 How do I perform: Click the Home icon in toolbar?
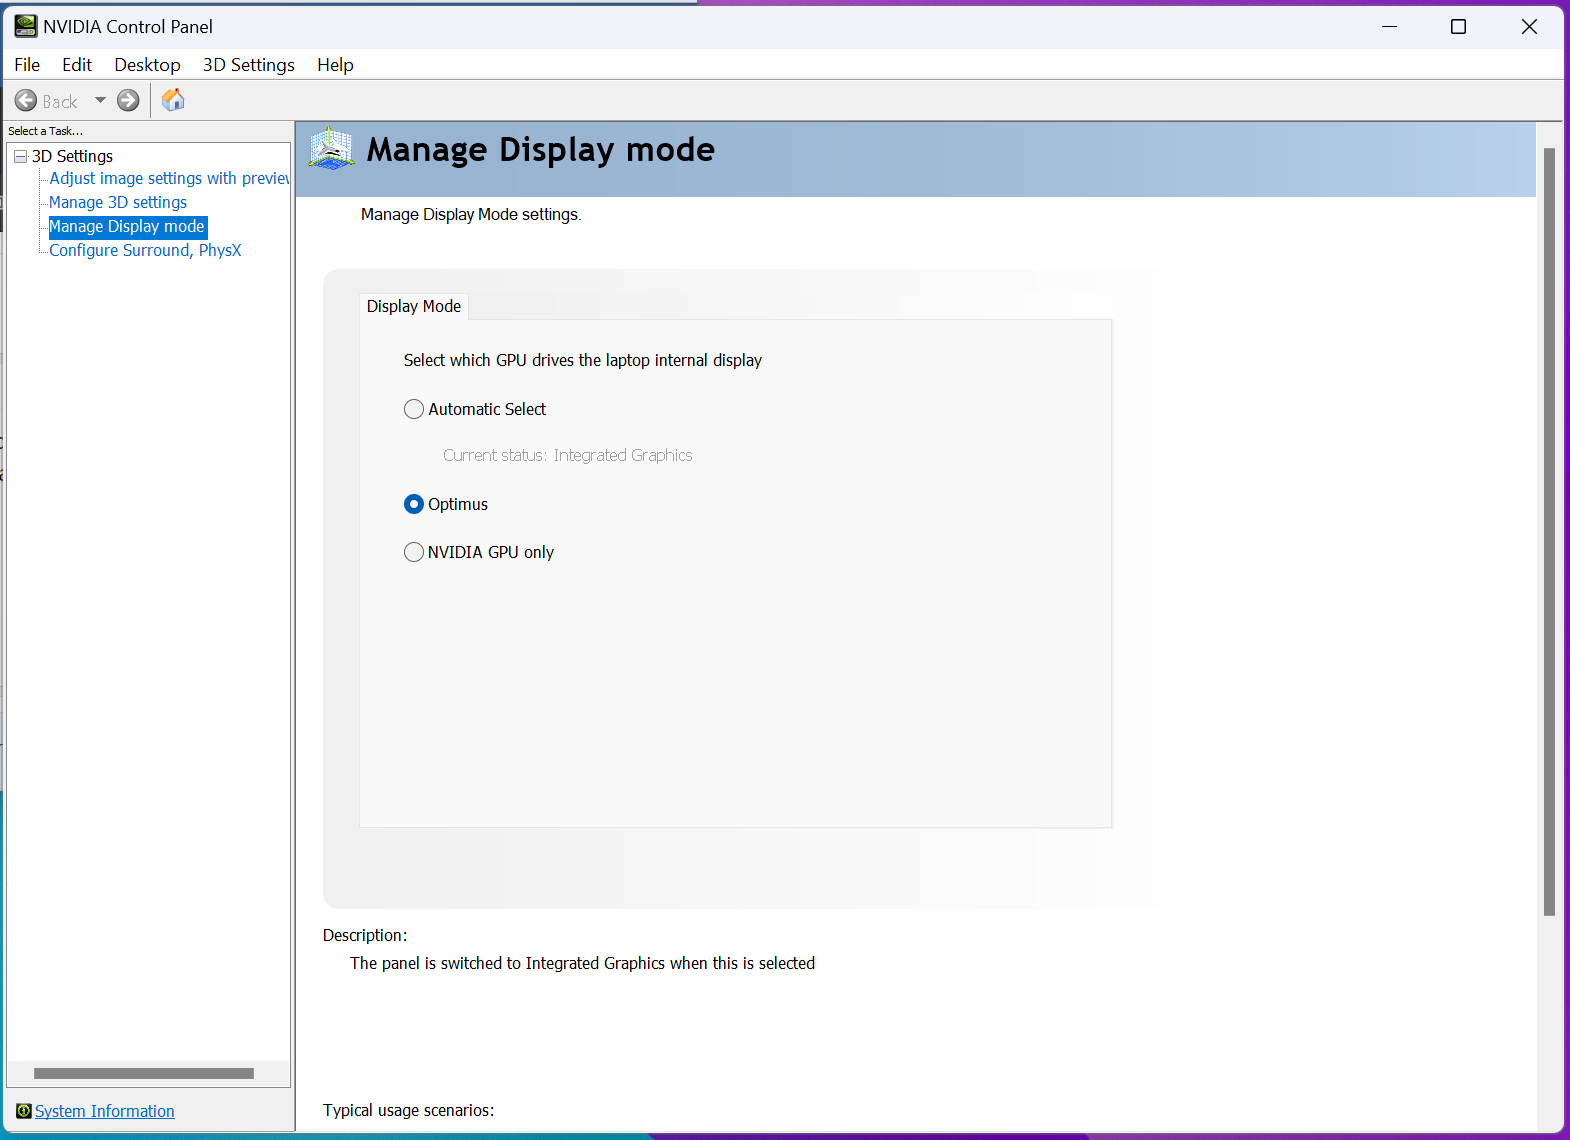[x=173, y=100]
